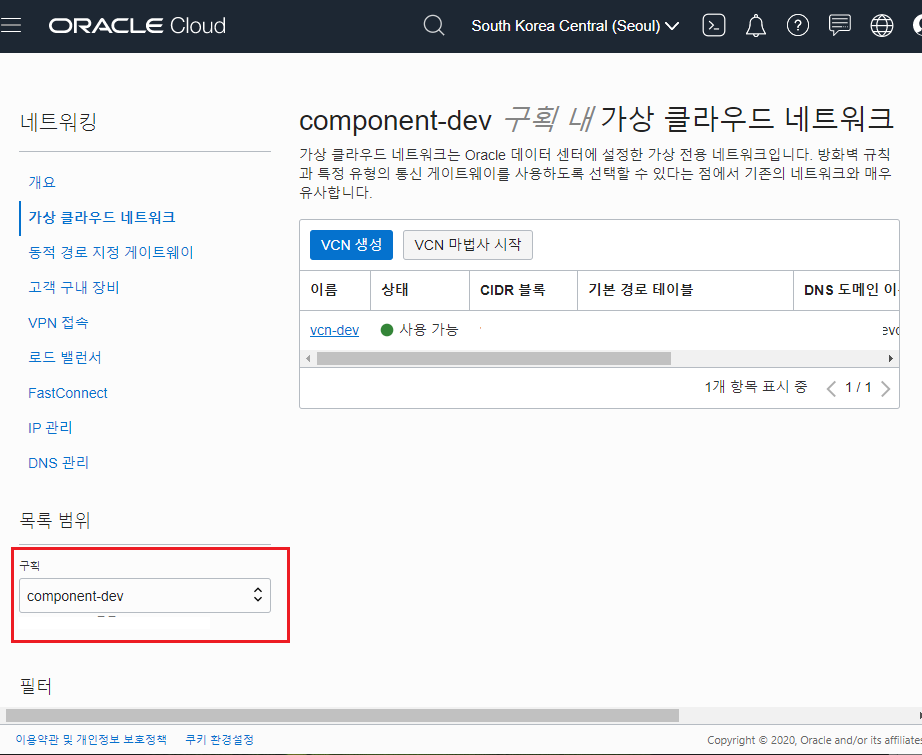922x755 pixels.
Task: Open the help question mark icon
Action: (x=798, y=26)
